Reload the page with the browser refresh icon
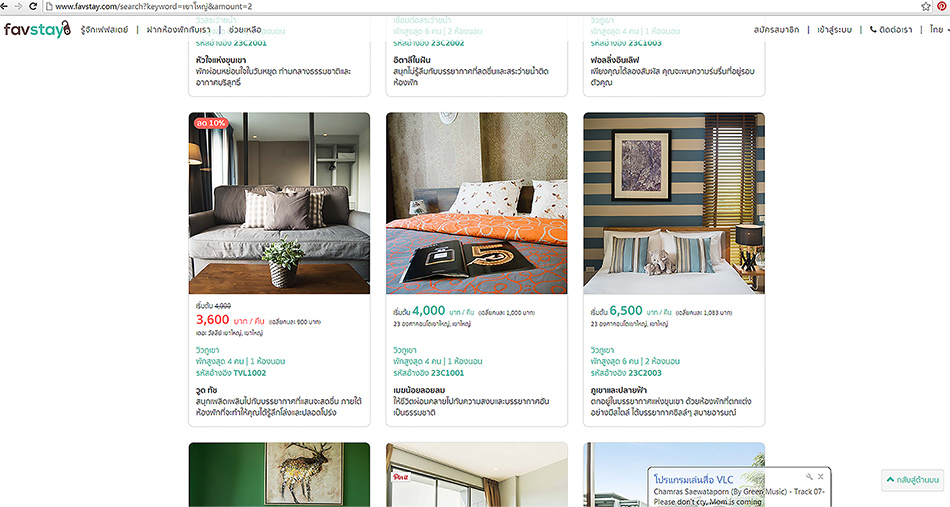The height and width of the screenshot is (507, 950). [x=33, y=6]
